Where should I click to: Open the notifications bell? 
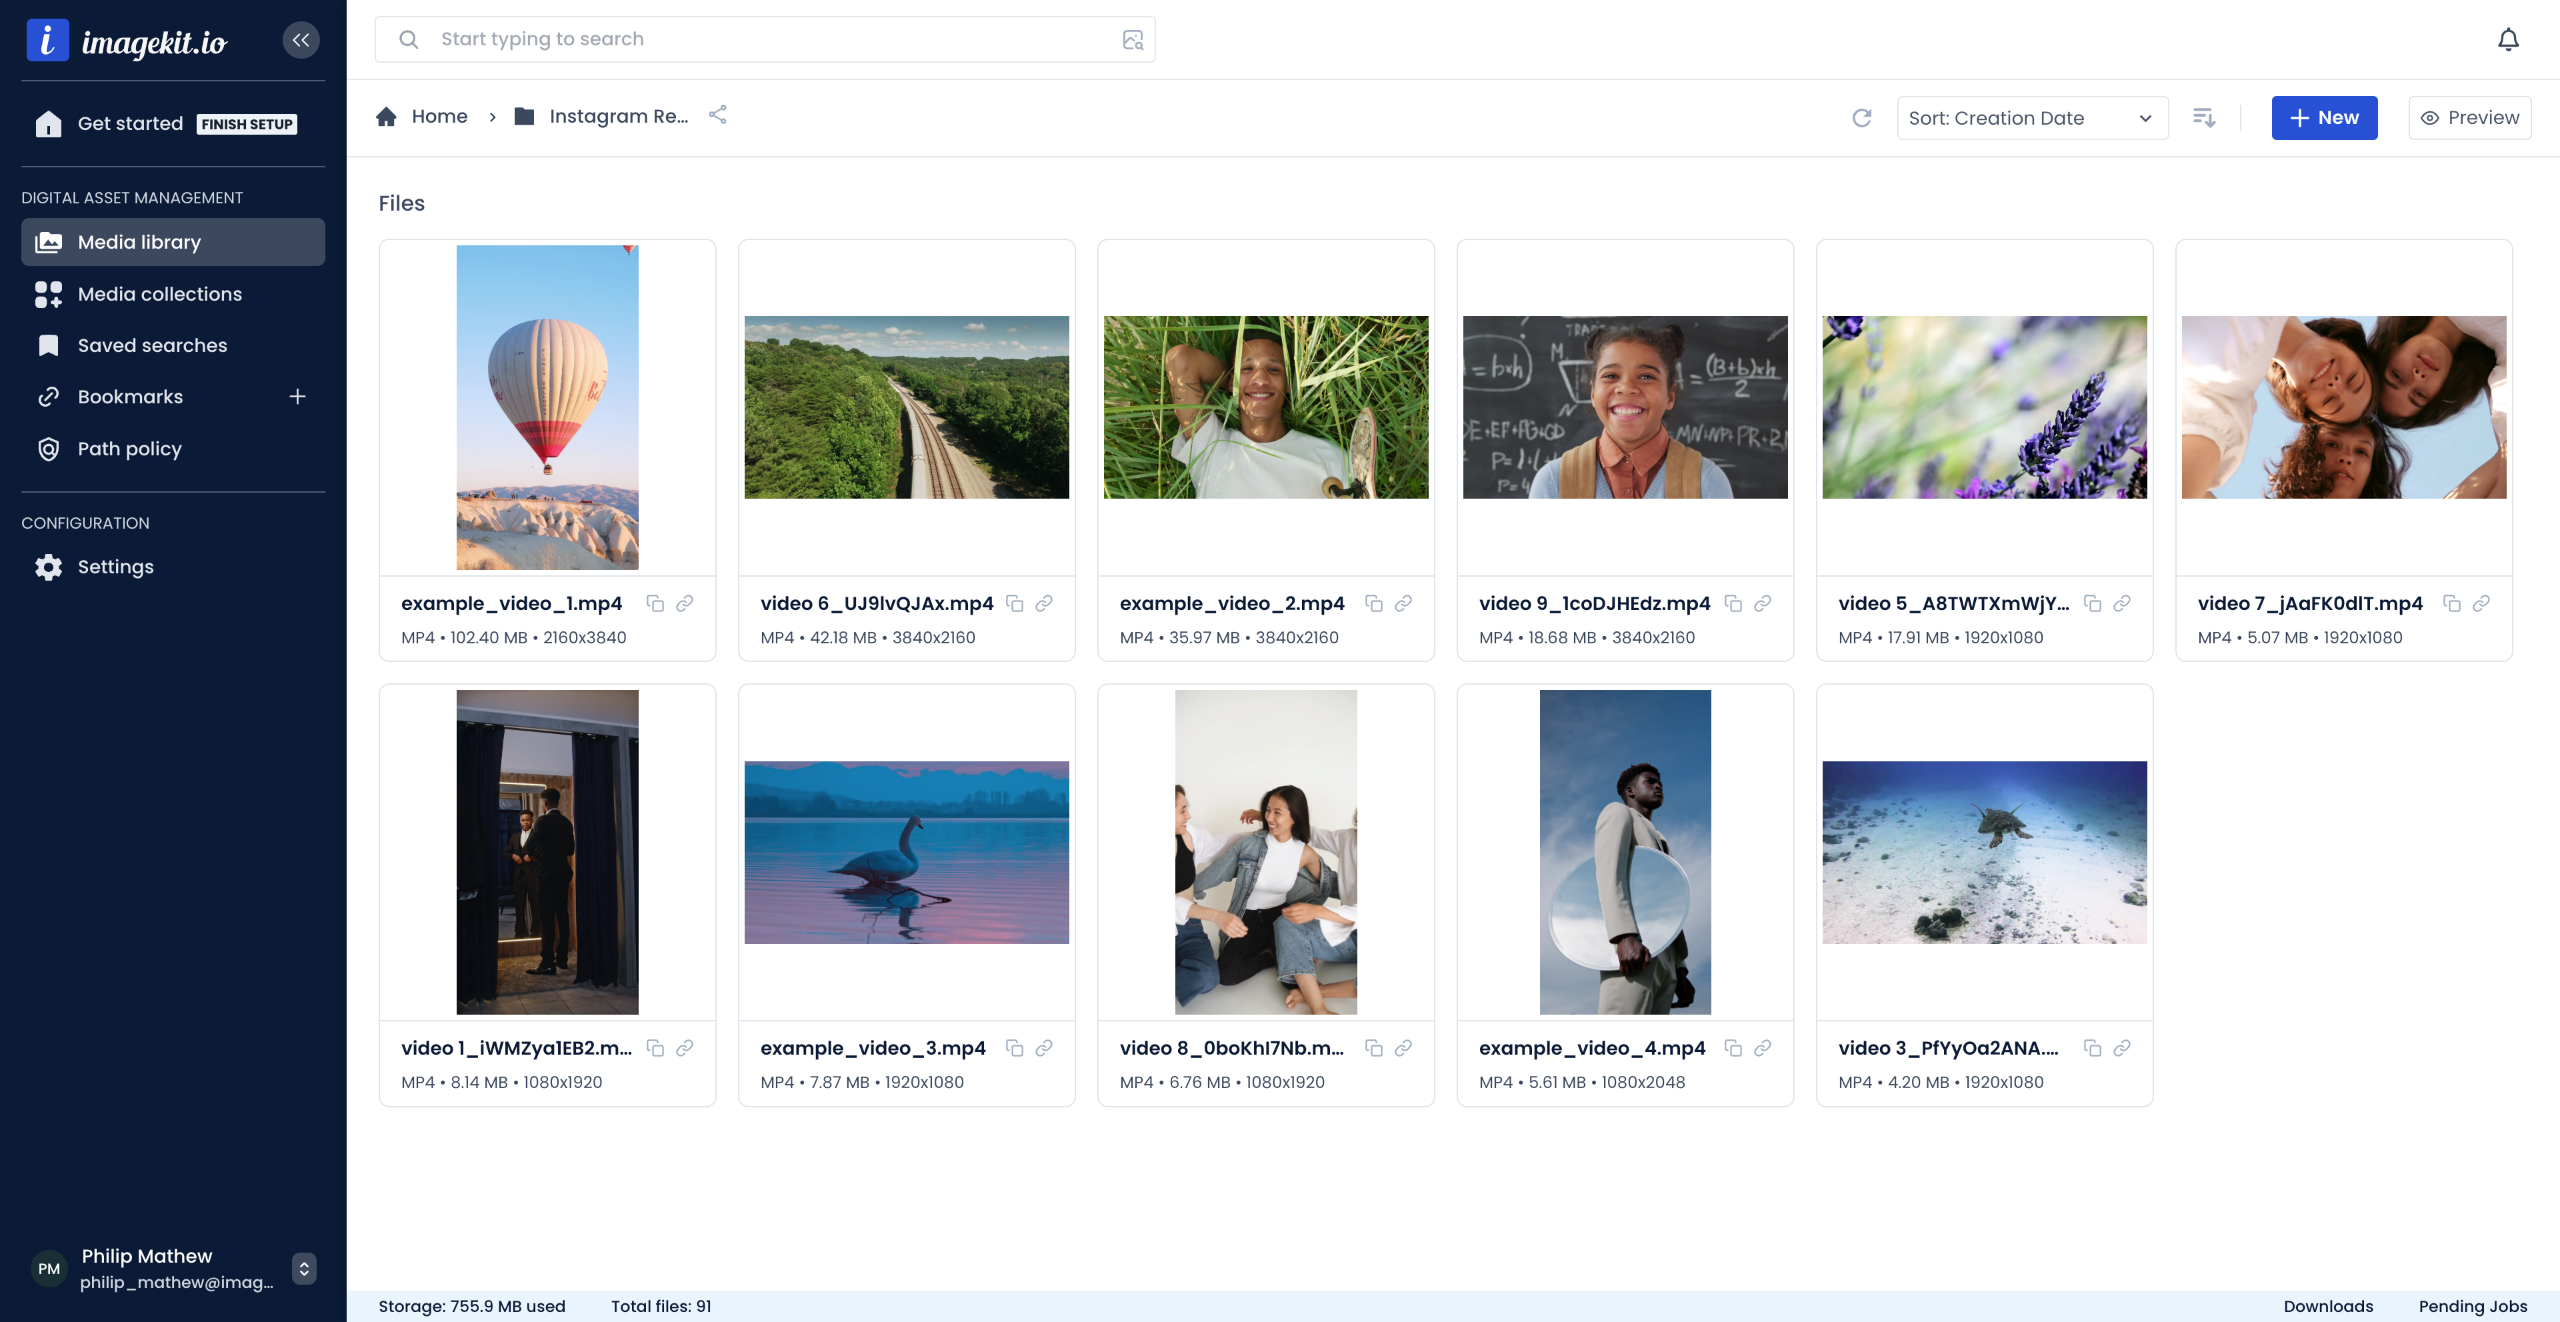click(2508, 40)
